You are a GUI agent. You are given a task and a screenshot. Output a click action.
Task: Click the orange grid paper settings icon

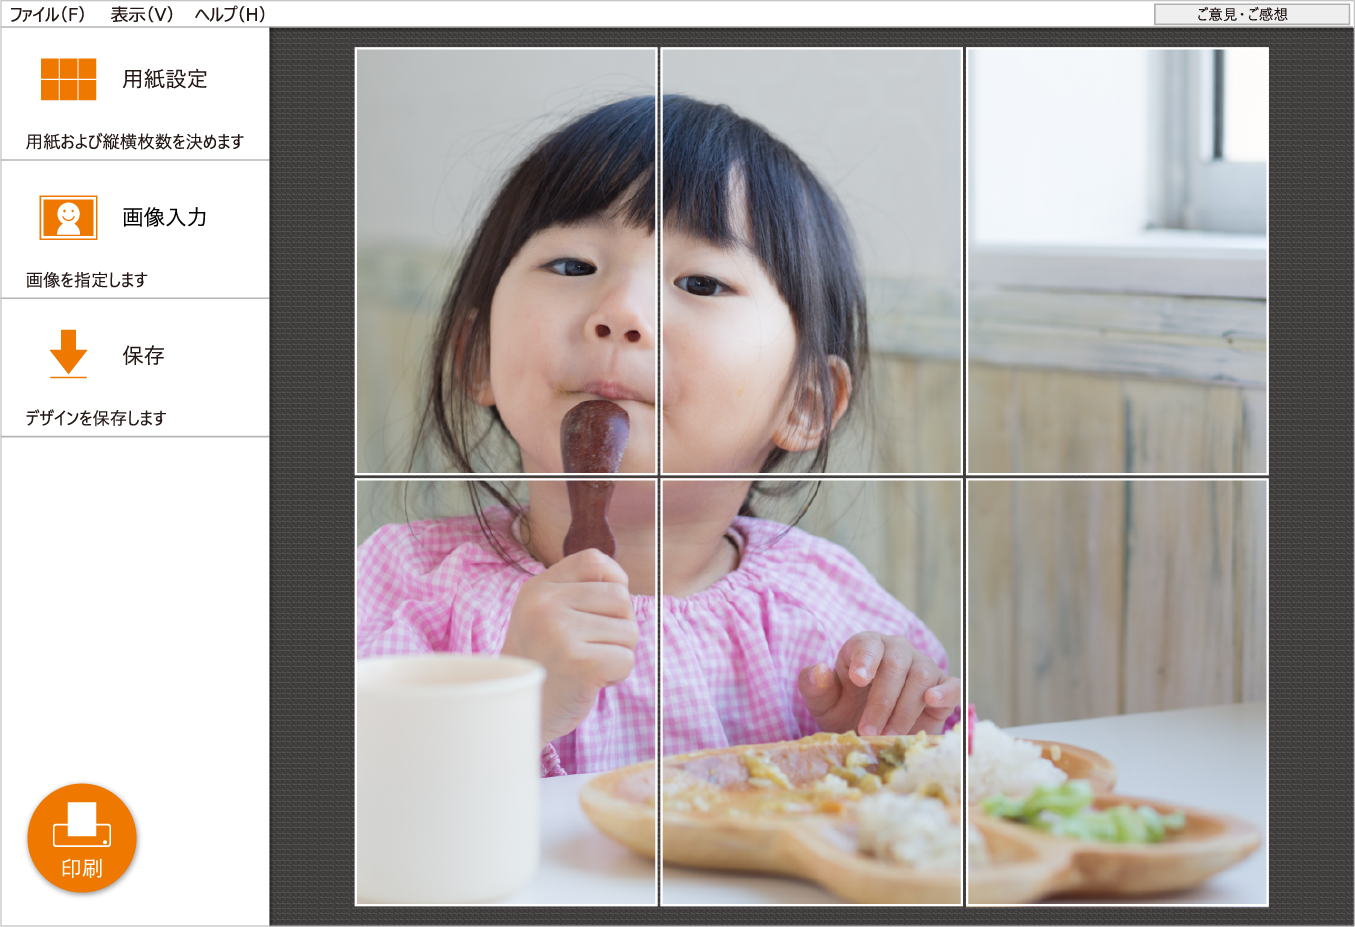click(68, 79)
